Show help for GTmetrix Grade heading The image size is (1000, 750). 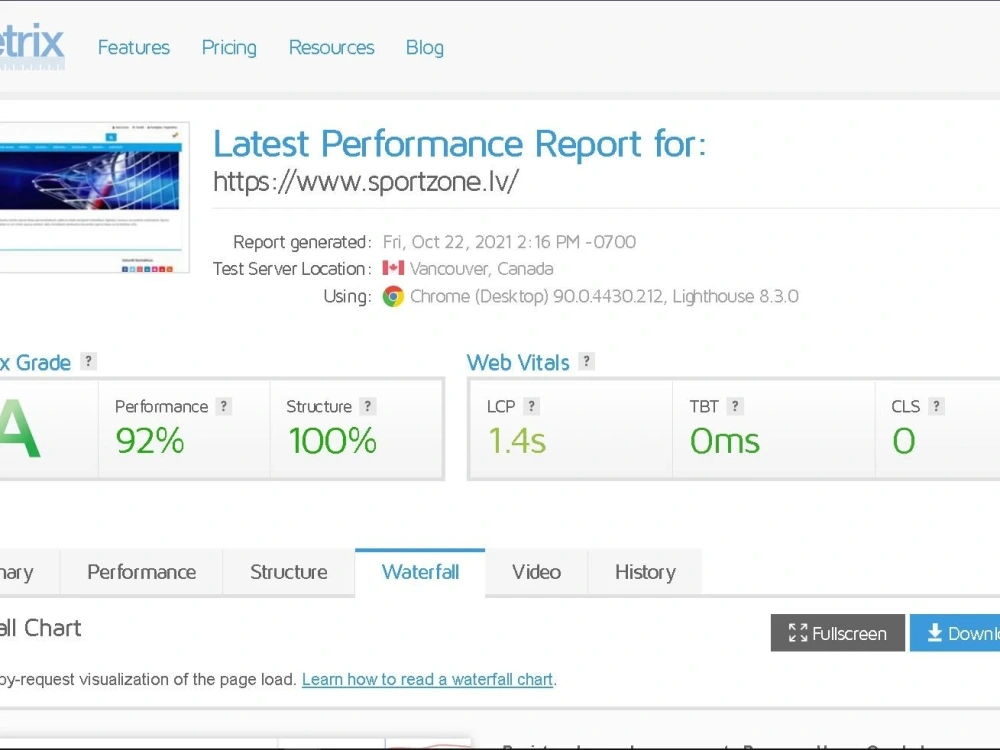click(89, 362)
